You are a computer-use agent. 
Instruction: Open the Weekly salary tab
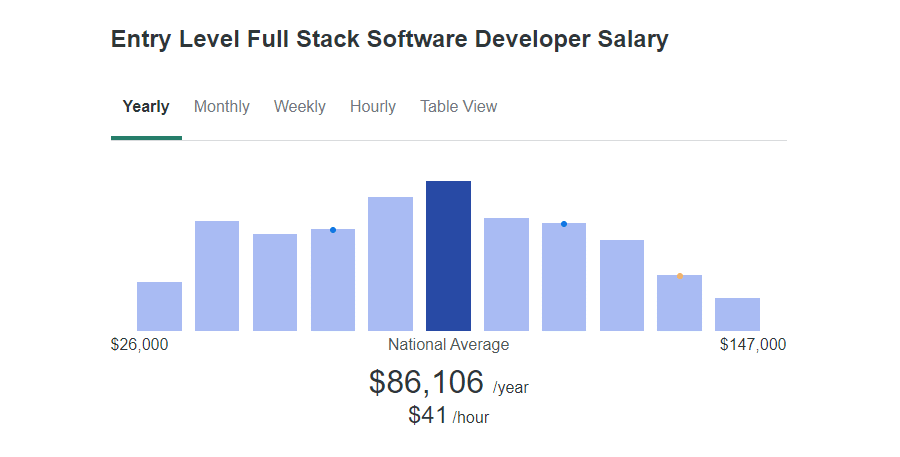(300, 107)
